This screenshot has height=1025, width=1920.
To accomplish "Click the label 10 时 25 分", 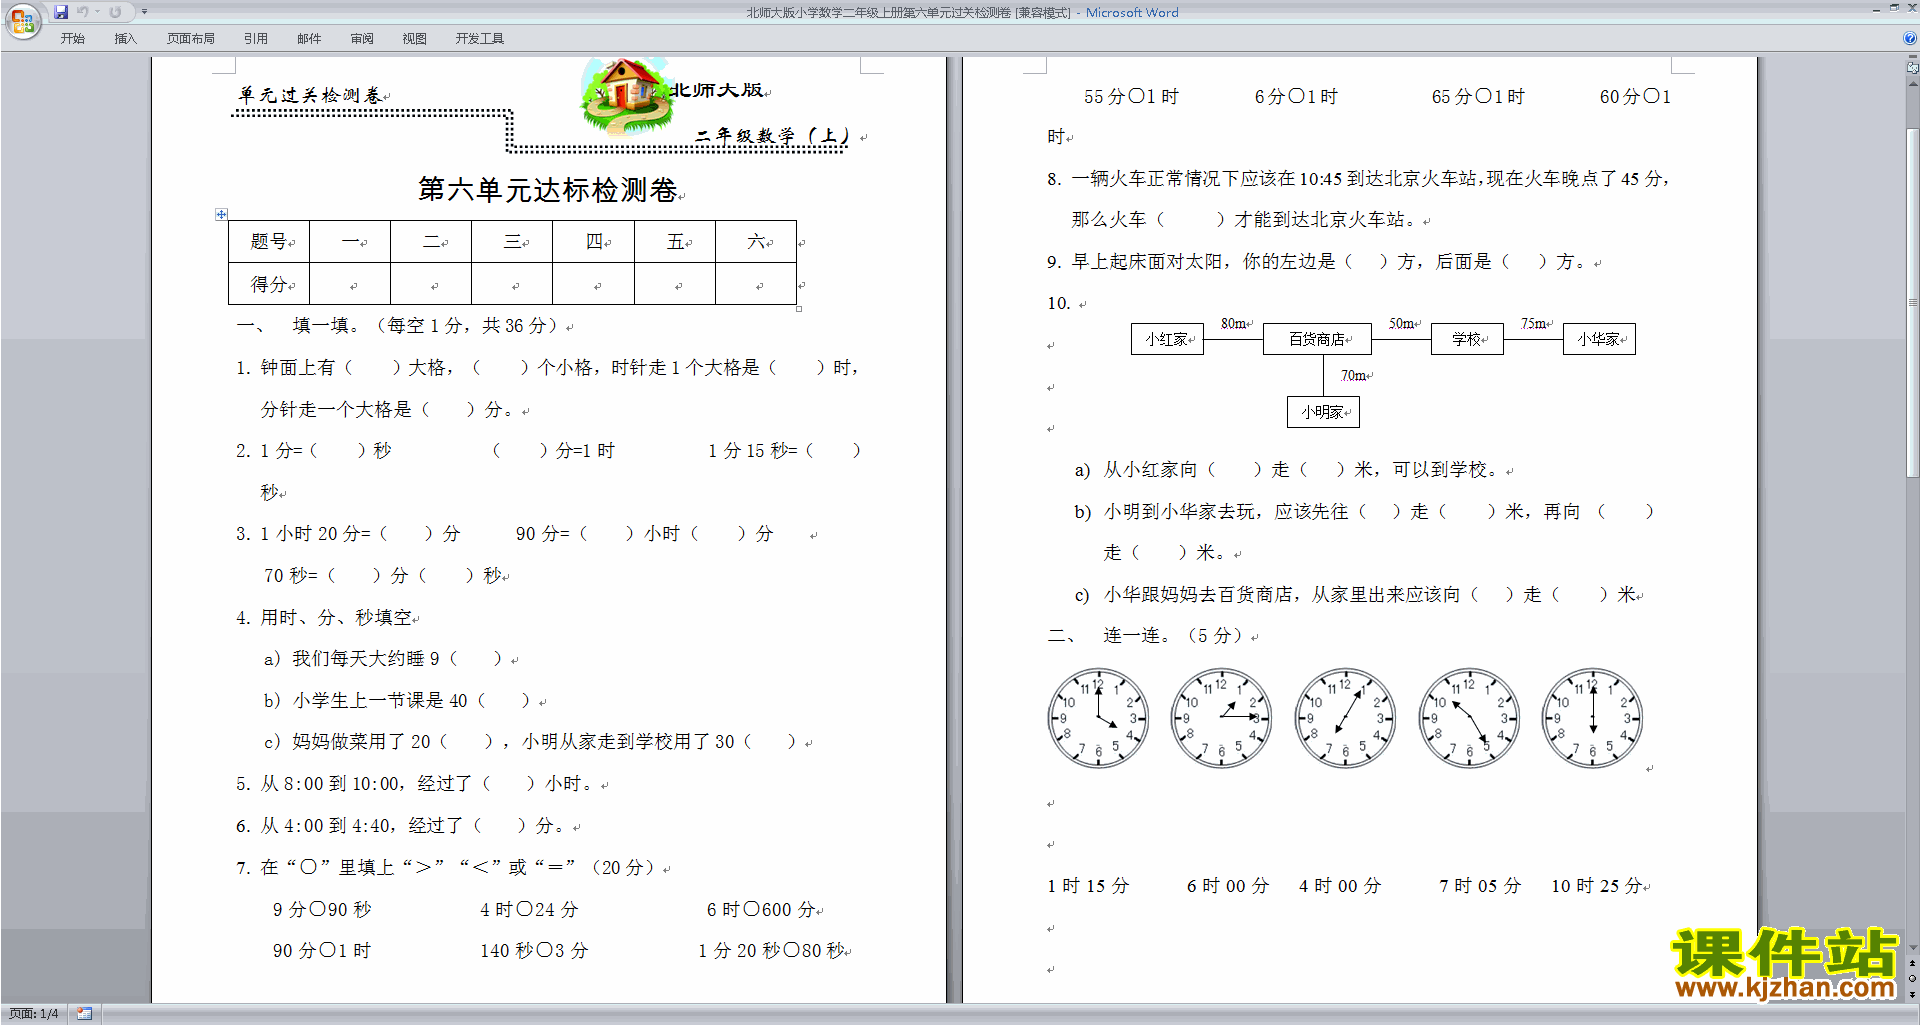I will coord(1597,886).
